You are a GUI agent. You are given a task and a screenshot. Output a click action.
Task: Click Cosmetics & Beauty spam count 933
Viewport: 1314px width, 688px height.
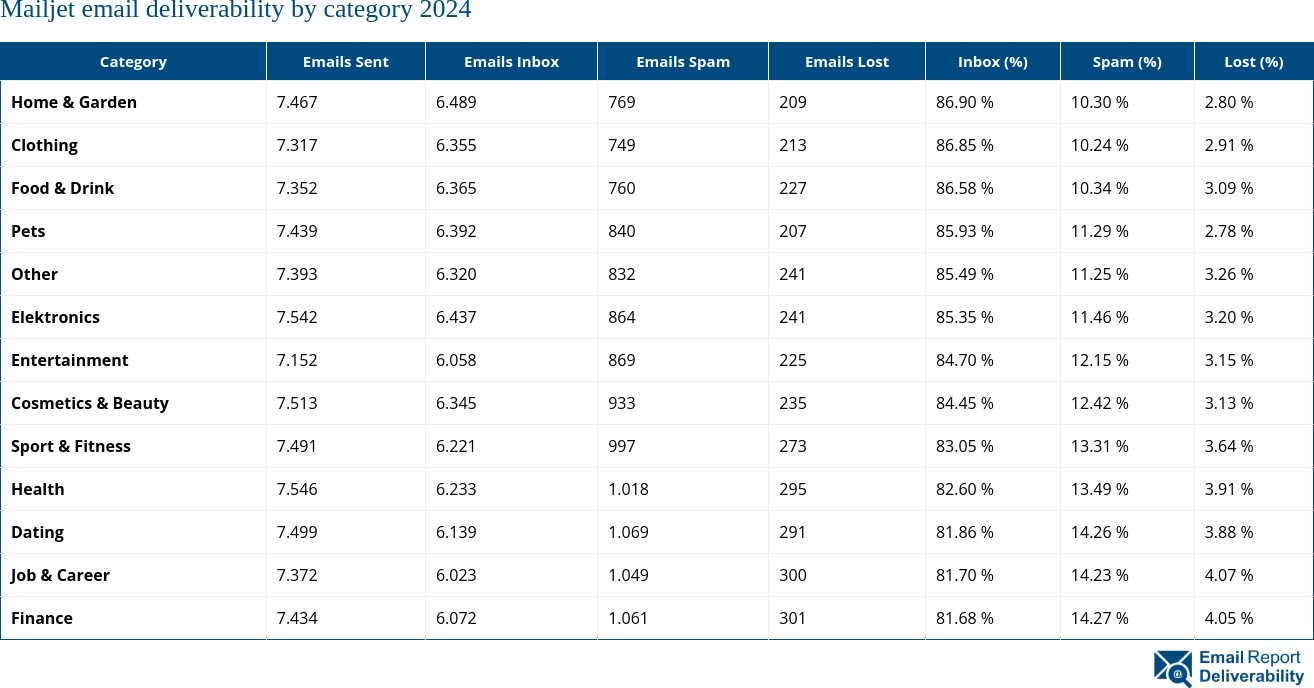tap(622, 403)
